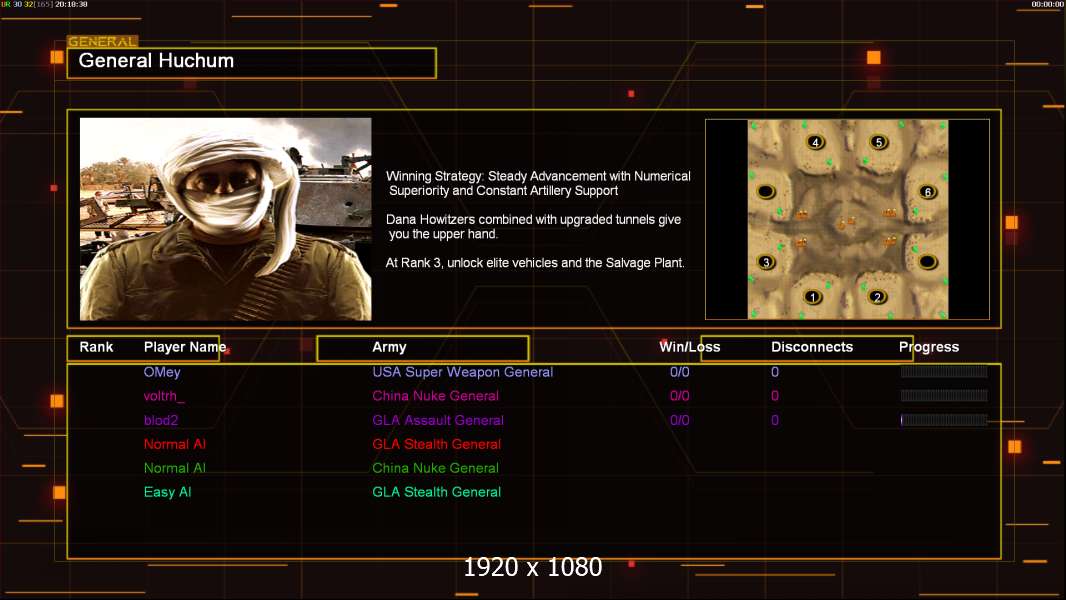
Task: Click player name OMey
Action: [162, 372]
